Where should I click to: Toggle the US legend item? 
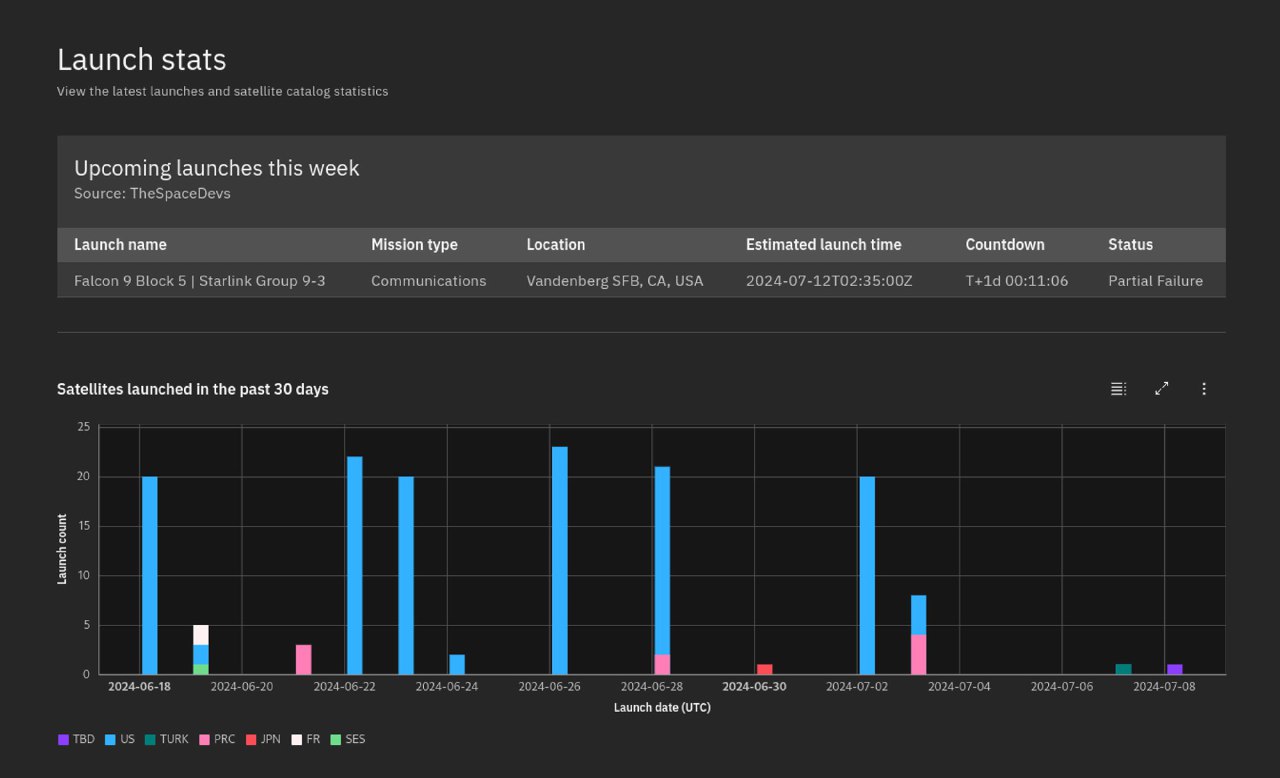[119, 740]
